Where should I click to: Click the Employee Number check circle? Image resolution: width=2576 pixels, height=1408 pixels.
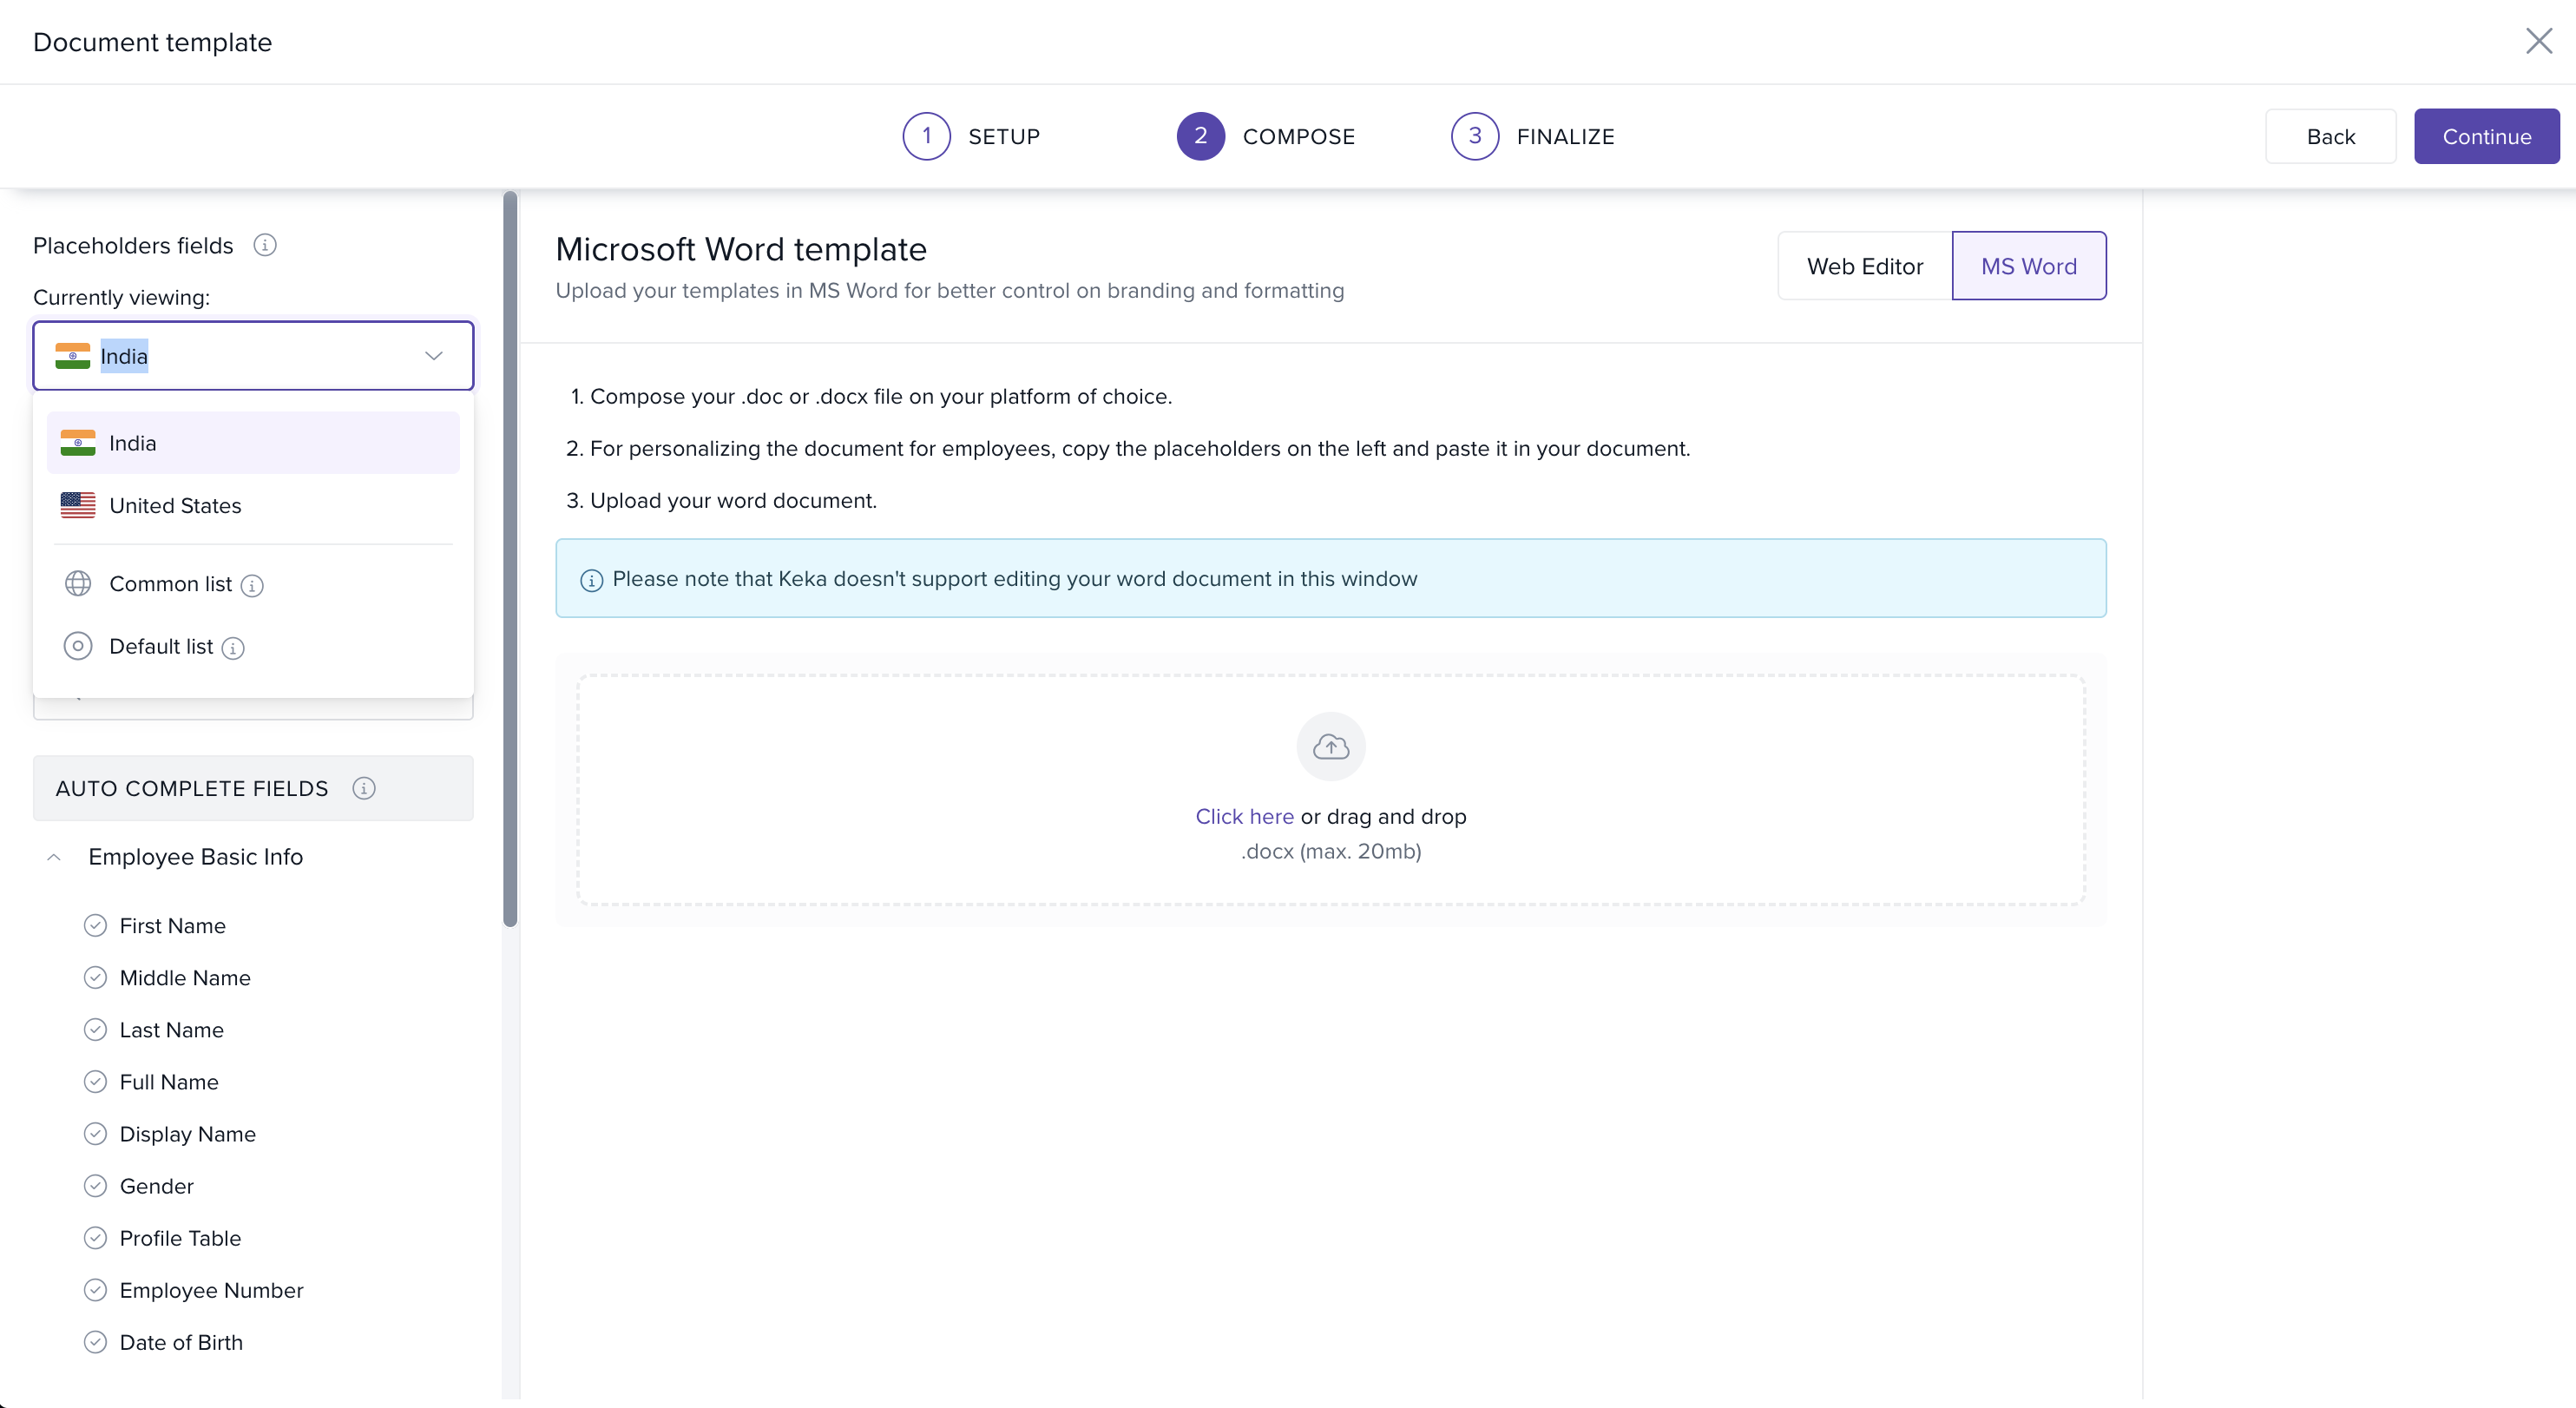click(95, 1290)
